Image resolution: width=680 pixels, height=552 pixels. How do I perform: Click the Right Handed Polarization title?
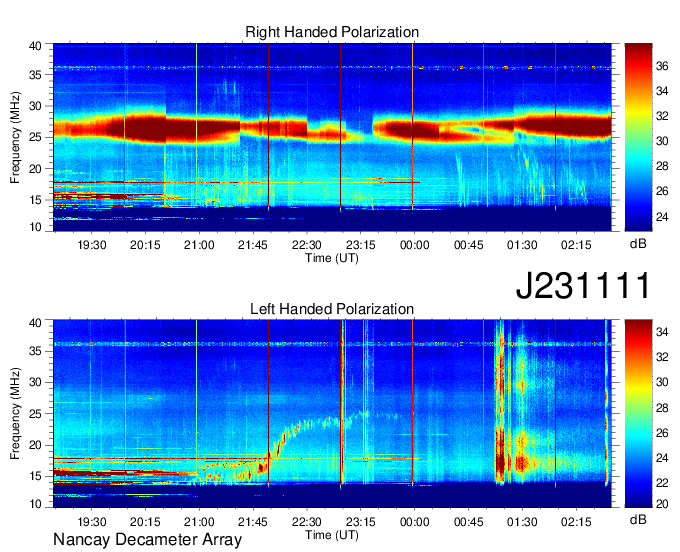[x=332, y=32]
